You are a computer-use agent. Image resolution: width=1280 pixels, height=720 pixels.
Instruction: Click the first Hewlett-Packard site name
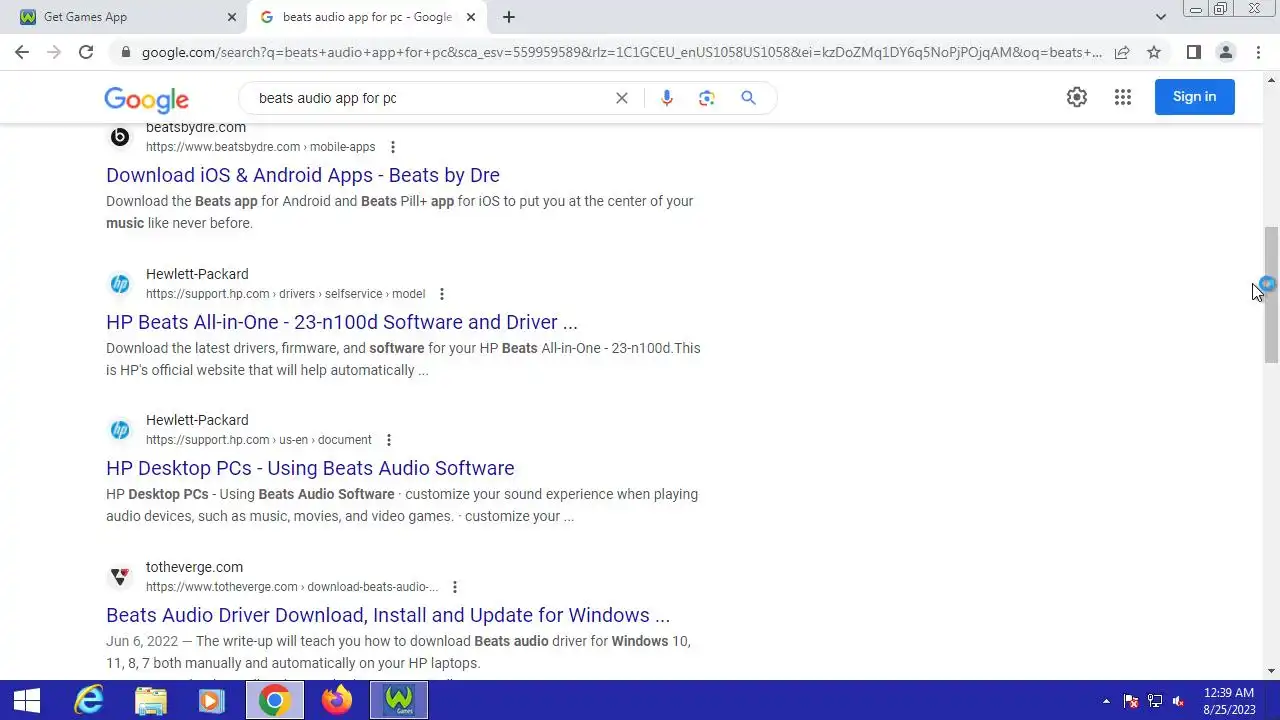tap(197, 274)
